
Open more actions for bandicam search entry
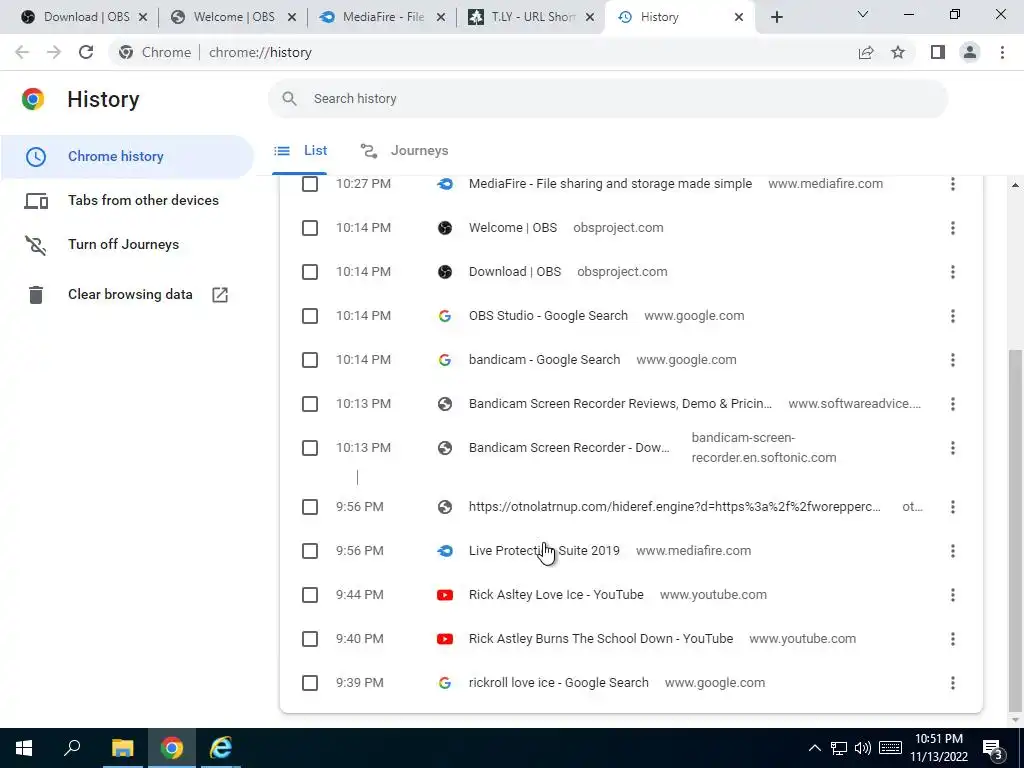point(952,360)
